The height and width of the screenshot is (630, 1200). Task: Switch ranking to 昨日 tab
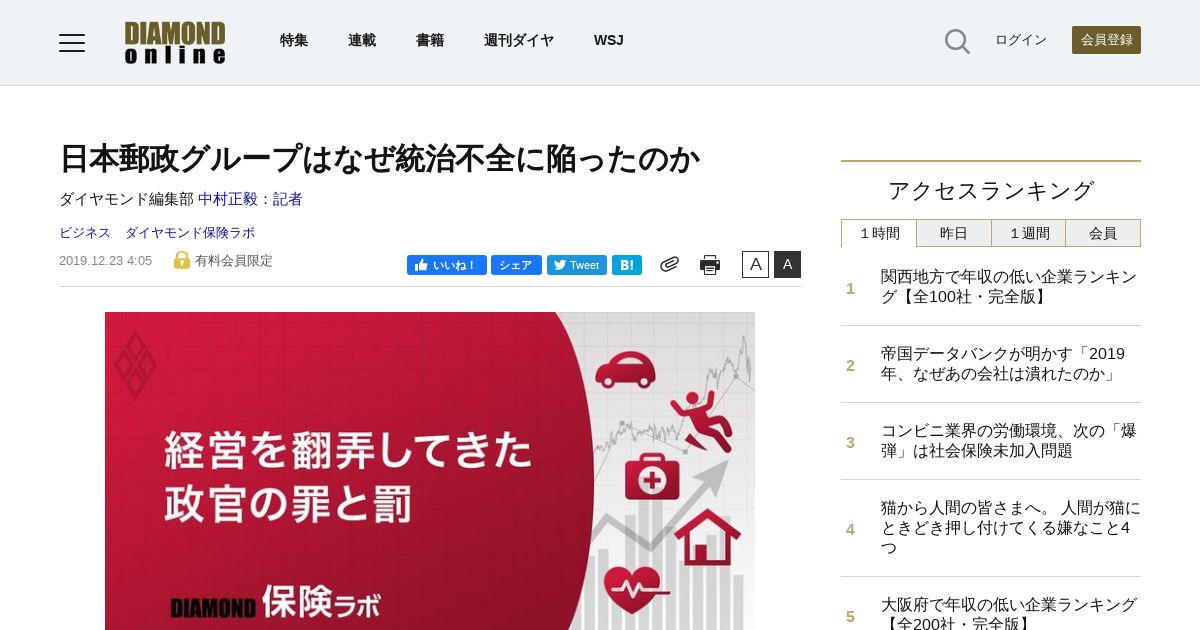click(954, 233)
